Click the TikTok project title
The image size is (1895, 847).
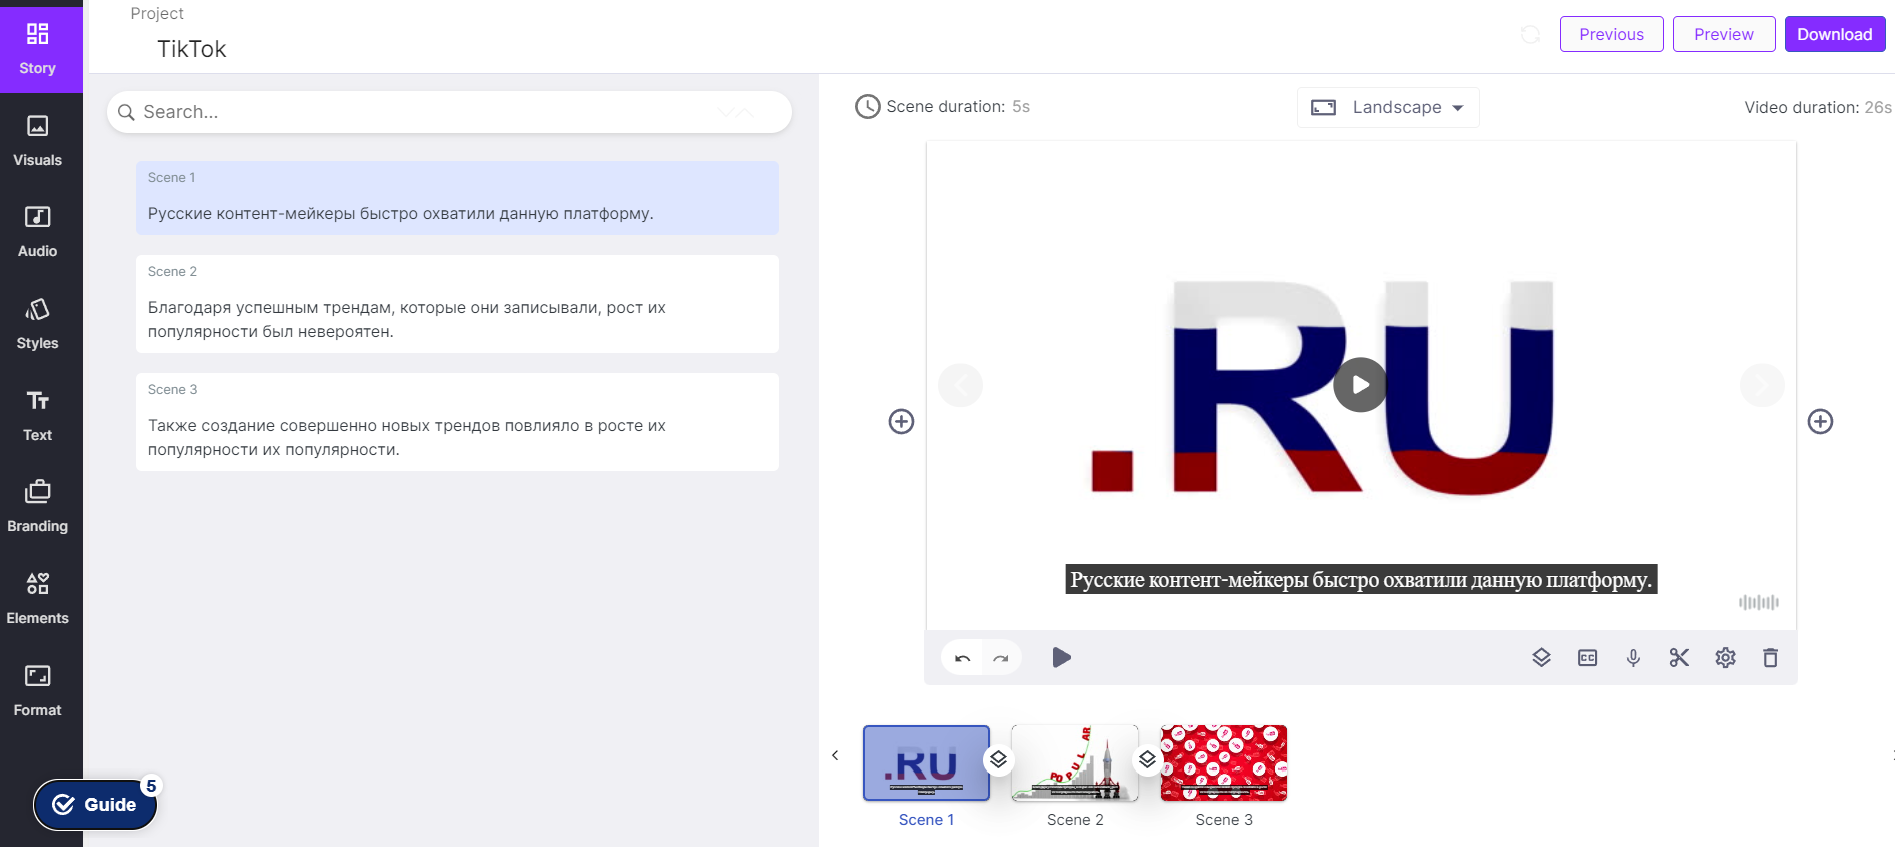pyautogui.click(x=191, y=49)
